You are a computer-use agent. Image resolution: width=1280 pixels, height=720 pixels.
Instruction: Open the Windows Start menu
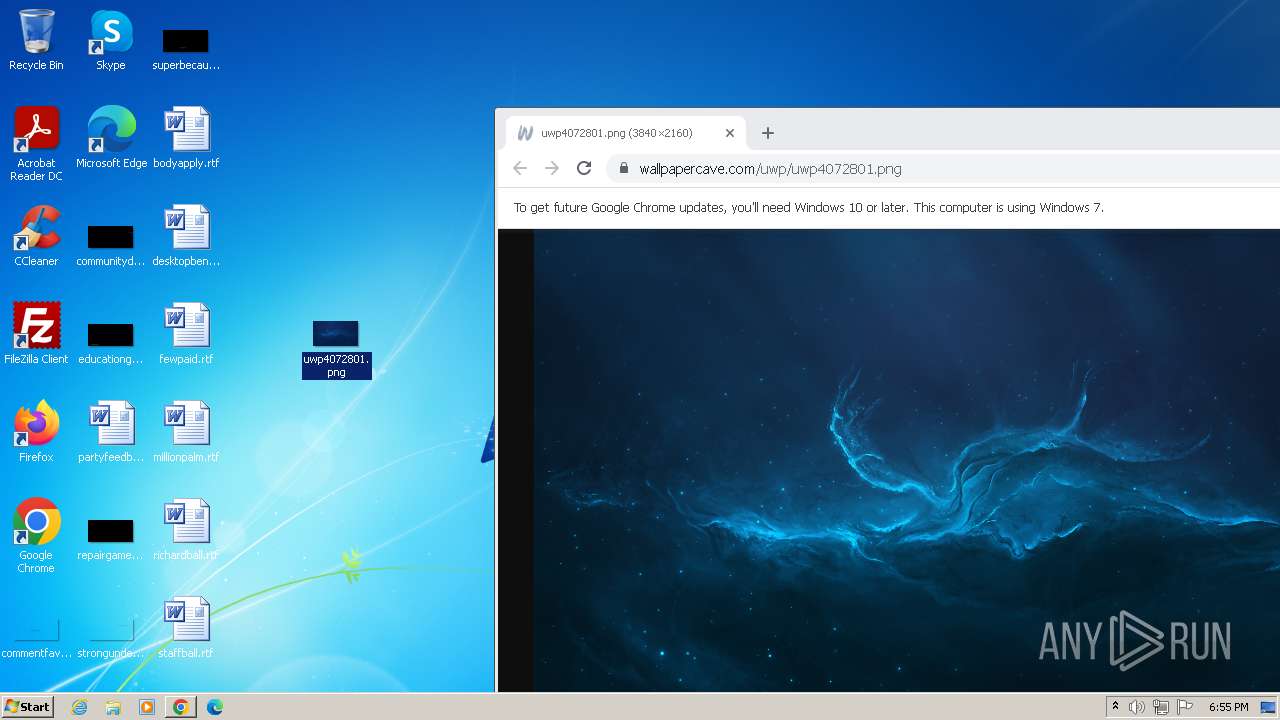click(27, 707)
